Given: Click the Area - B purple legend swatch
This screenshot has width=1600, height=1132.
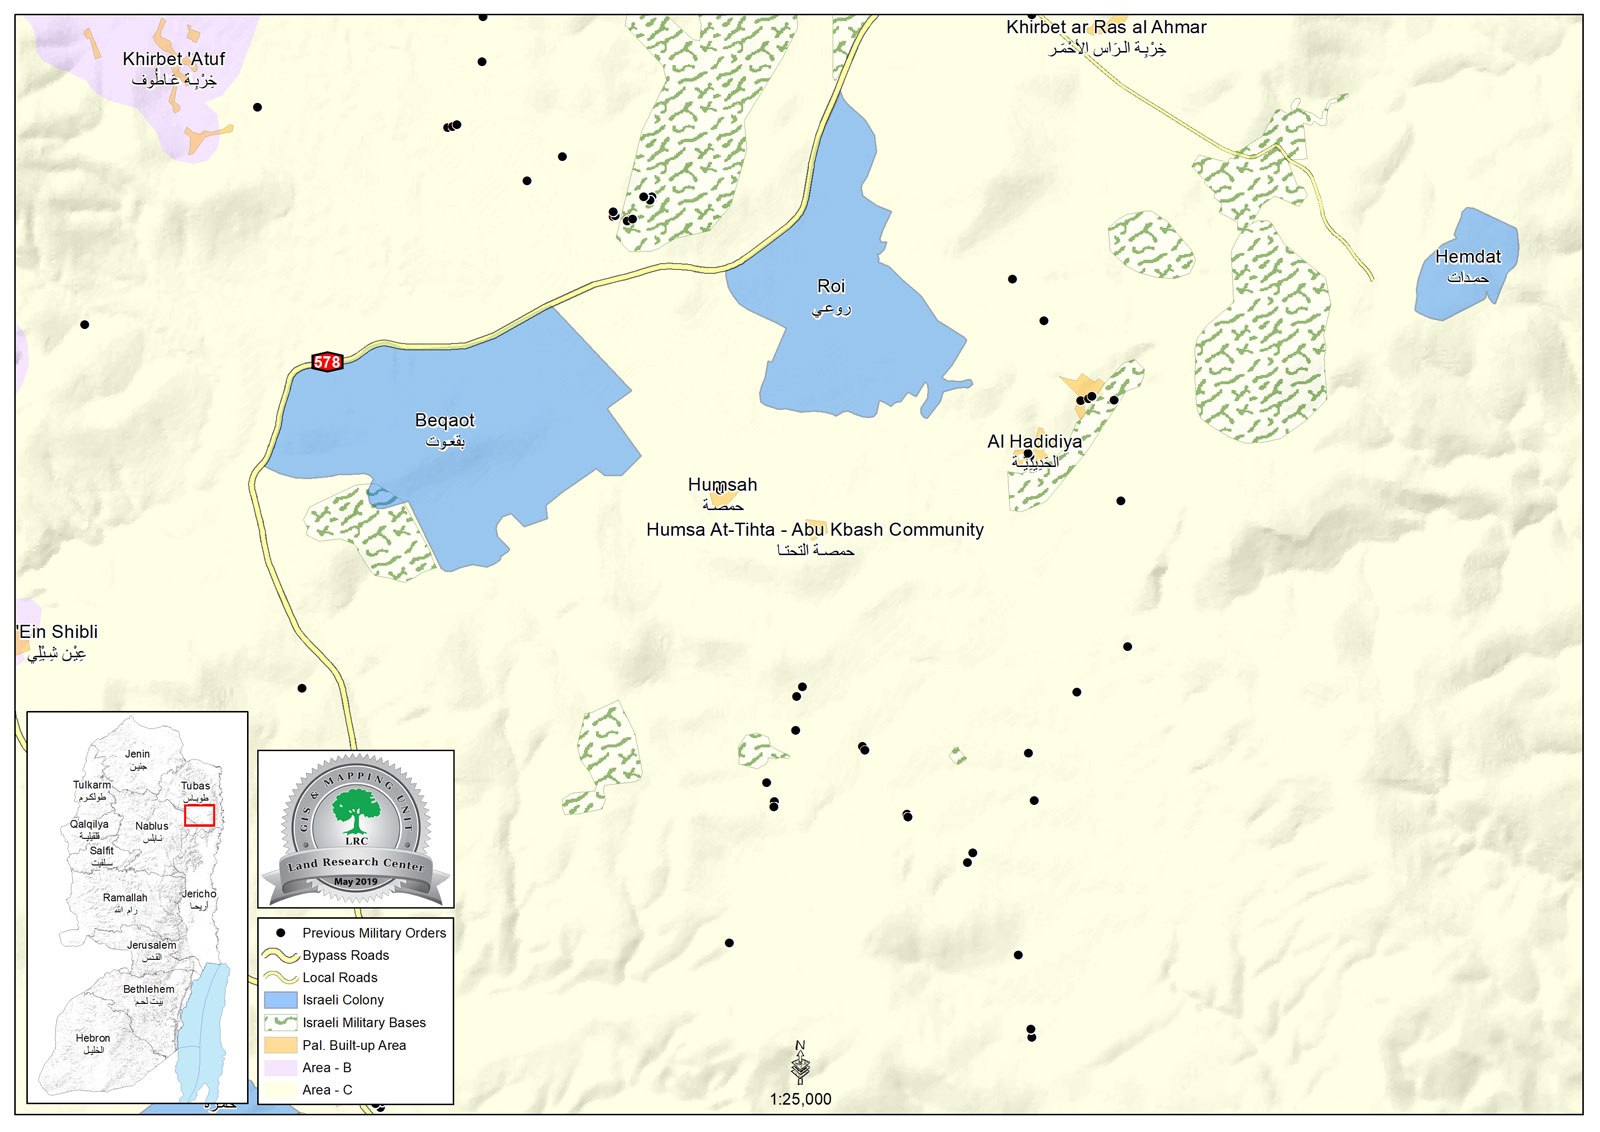Looking at the screenshot, I should pyautogui.click(x=280, y=1068).
